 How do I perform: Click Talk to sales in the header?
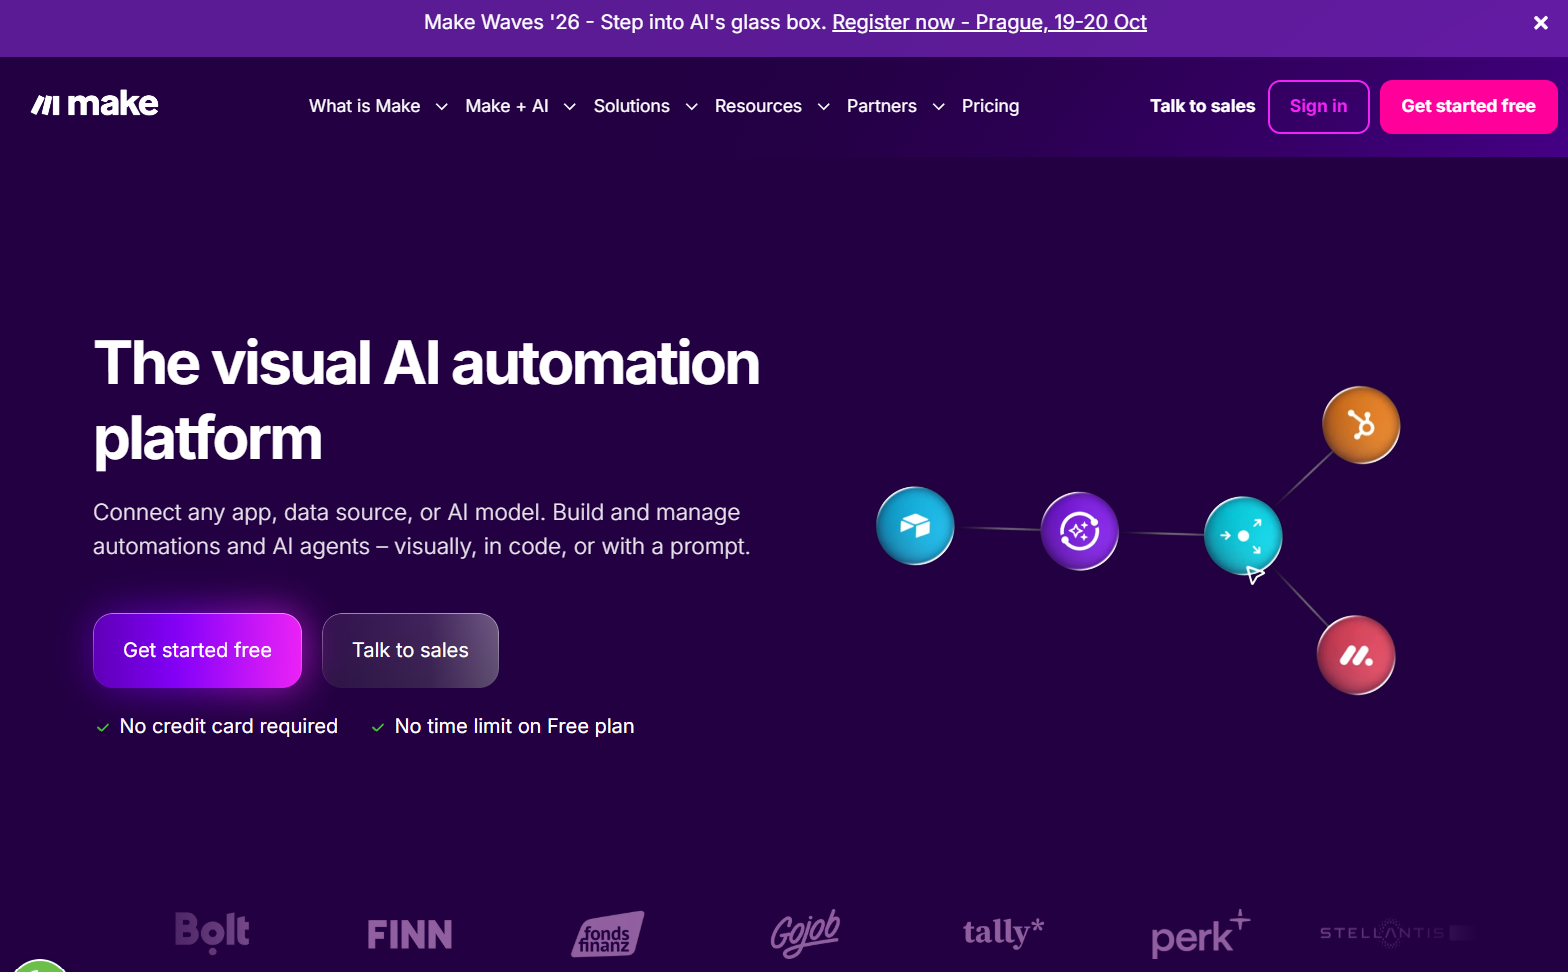(x=1202, y=106)
